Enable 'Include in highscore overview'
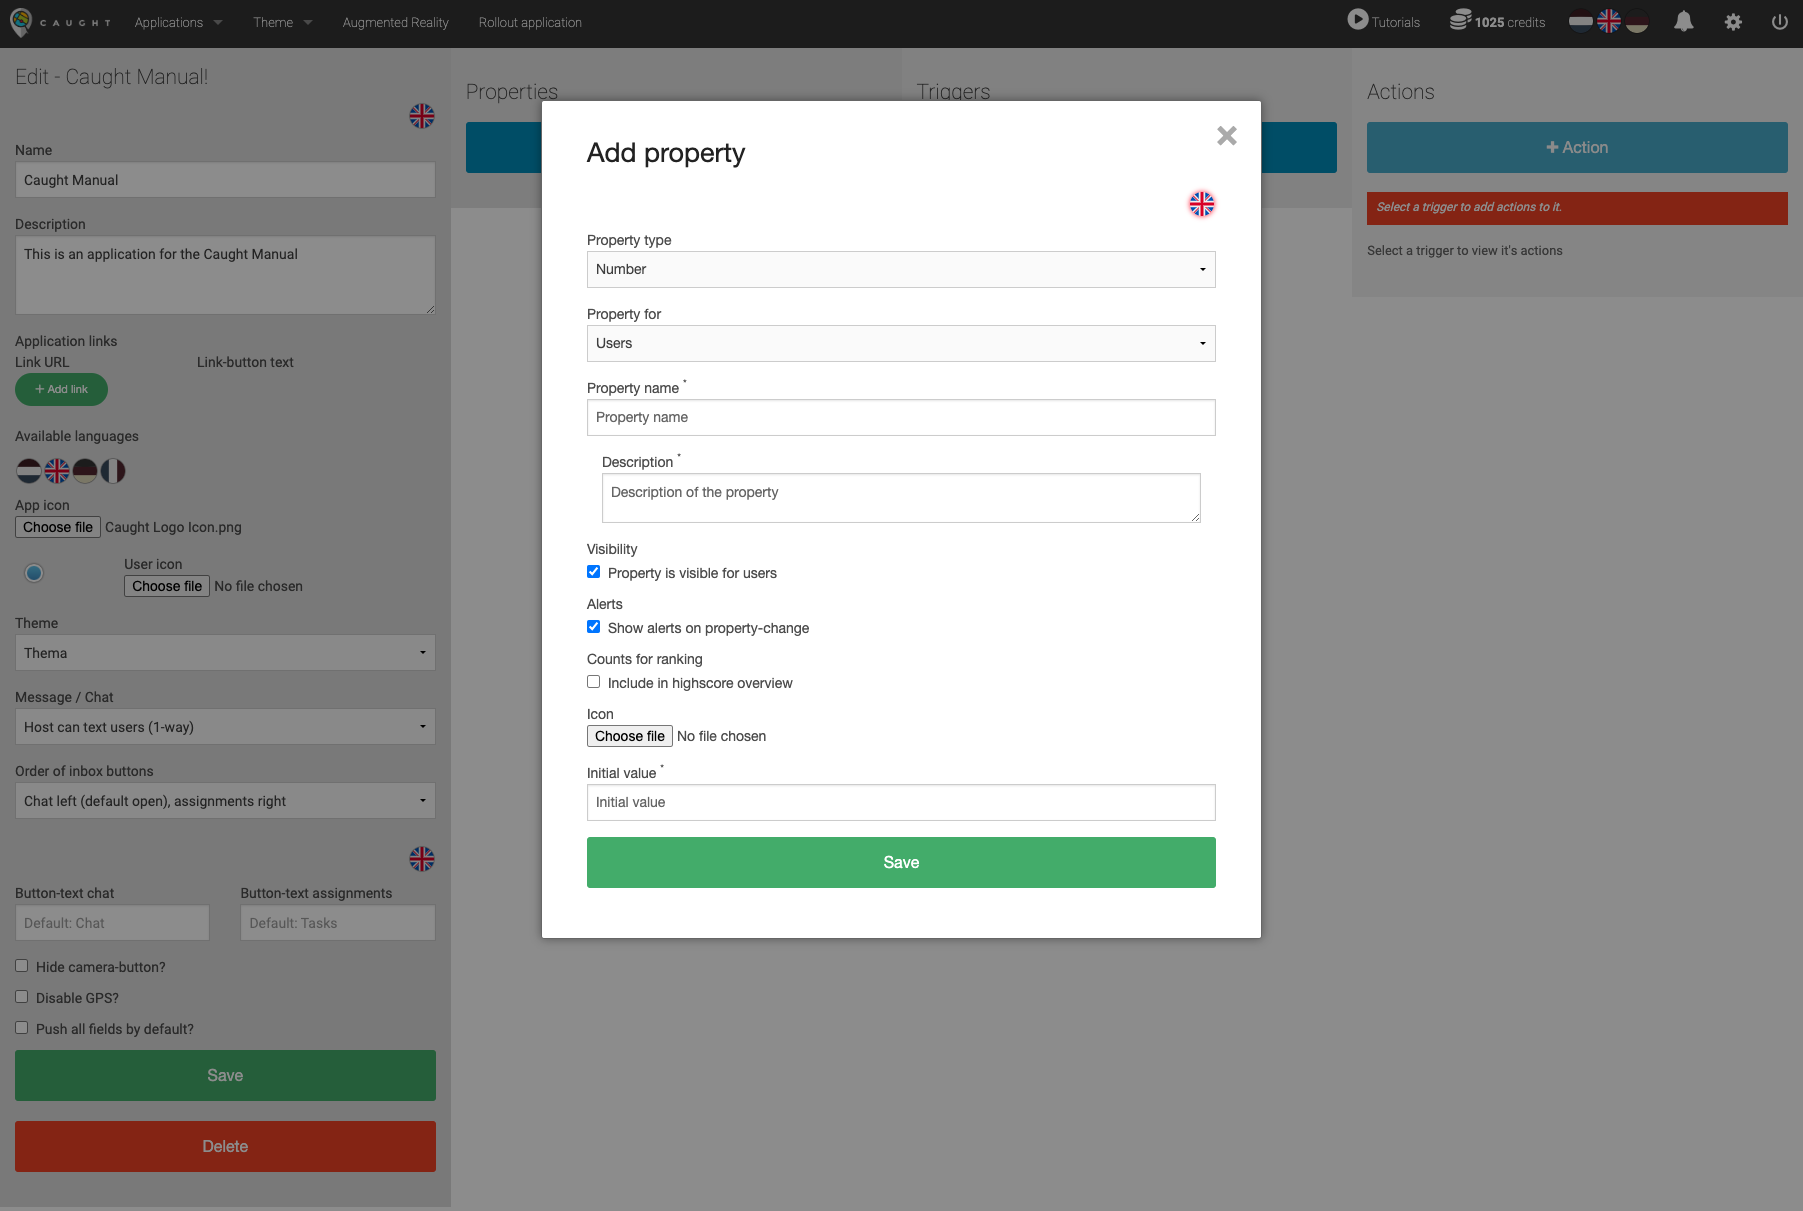The height and width of the screenshot is (1211, 1803). (x=593, y=681)
